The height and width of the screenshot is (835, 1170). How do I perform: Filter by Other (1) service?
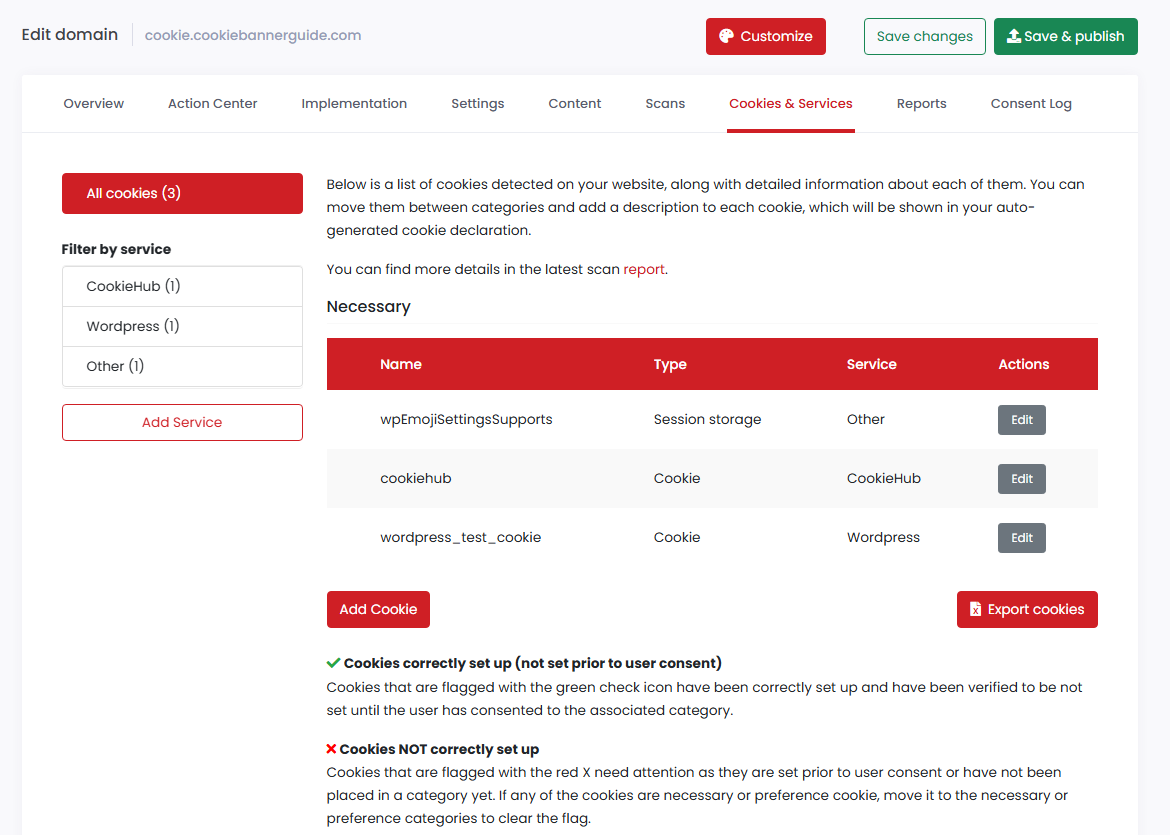coord(182,366)
